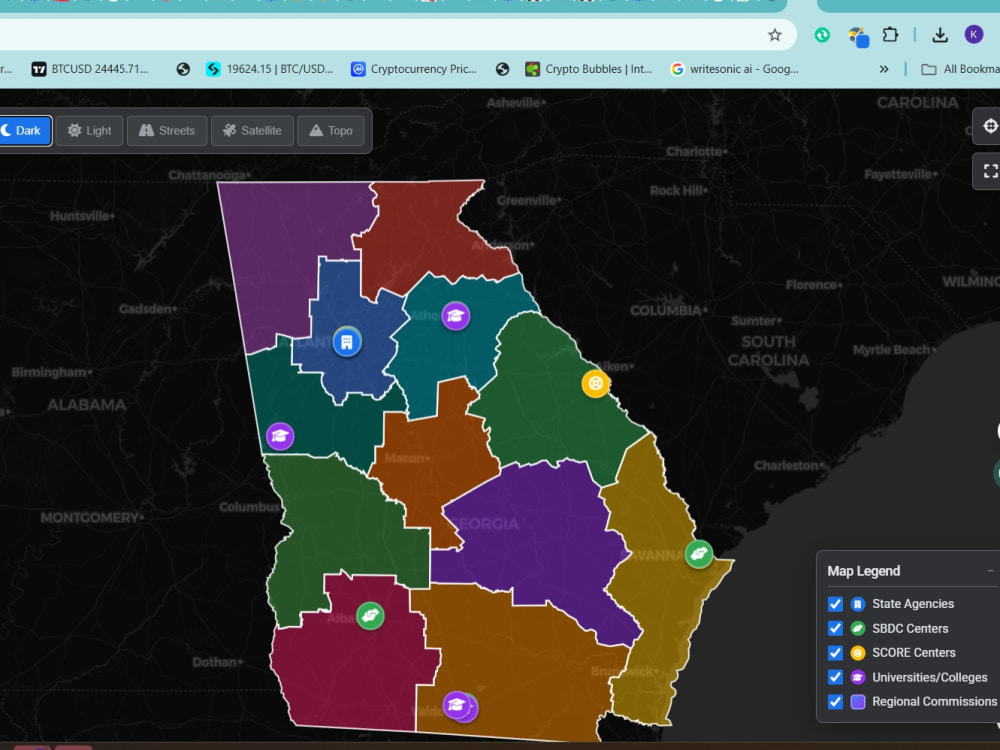Viewport: 1000px width, 750px height.
Task: Click the blue State Agency marker near Atlanta
Action: (347, 342)
